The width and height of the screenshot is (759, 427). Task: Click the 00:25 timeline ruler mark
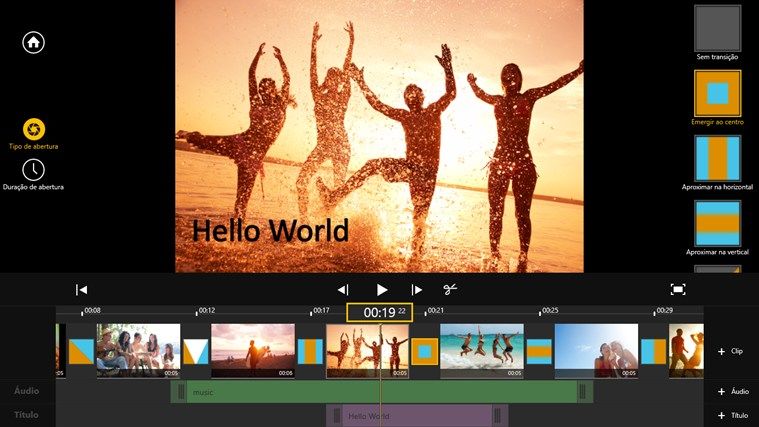click(549, 310)
